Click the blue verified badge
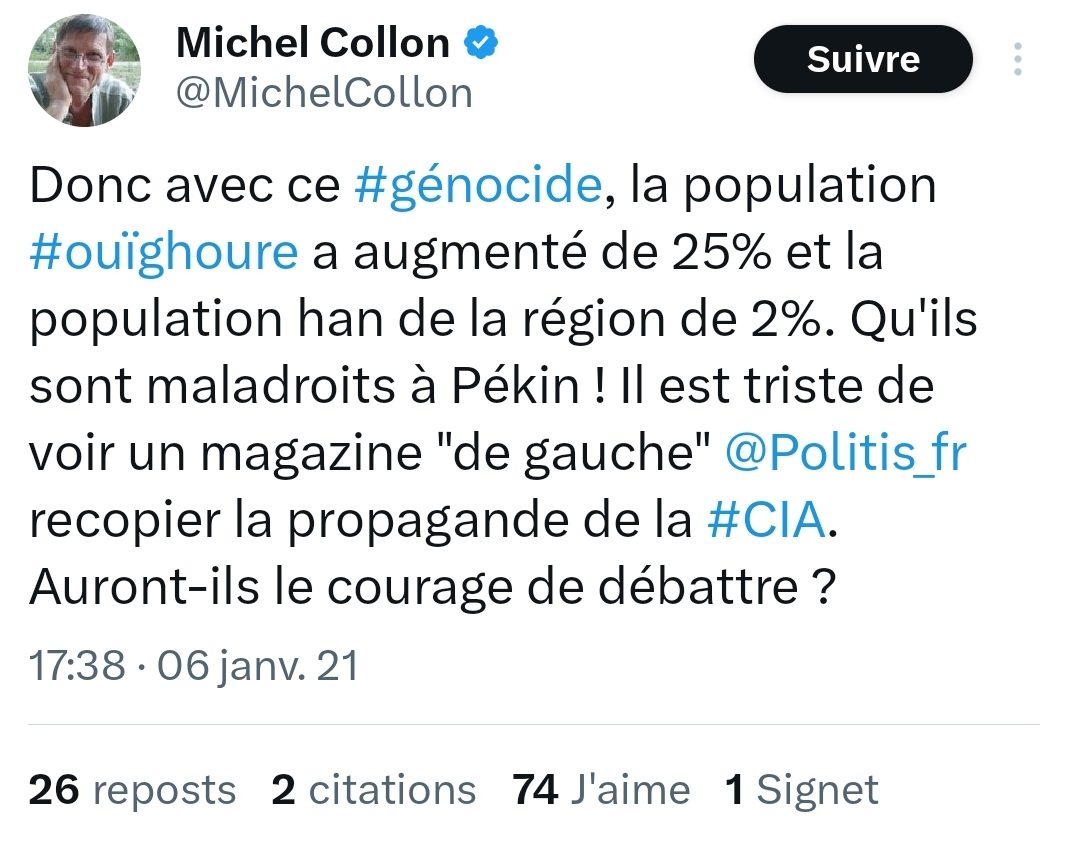This screenshot has height=849, width=1073. tap(481, 42)
